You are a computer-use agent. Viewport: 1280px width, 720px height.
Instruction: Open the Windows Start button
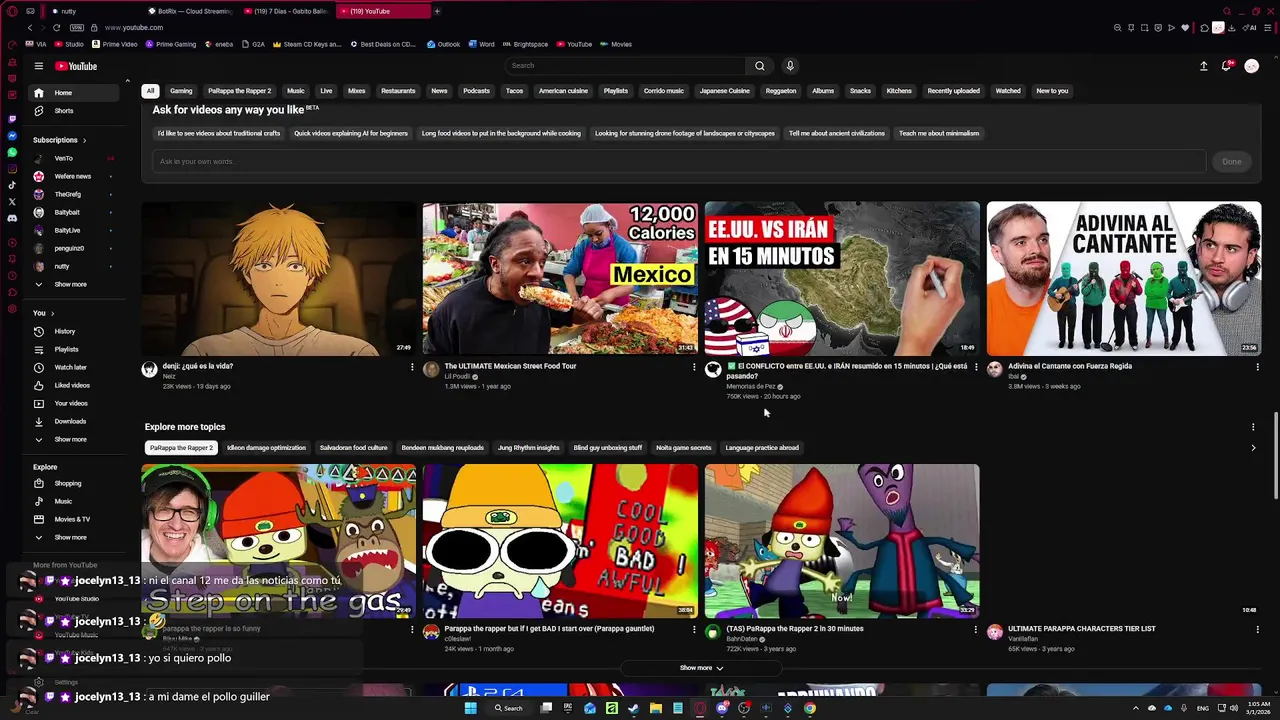(470, 708)
